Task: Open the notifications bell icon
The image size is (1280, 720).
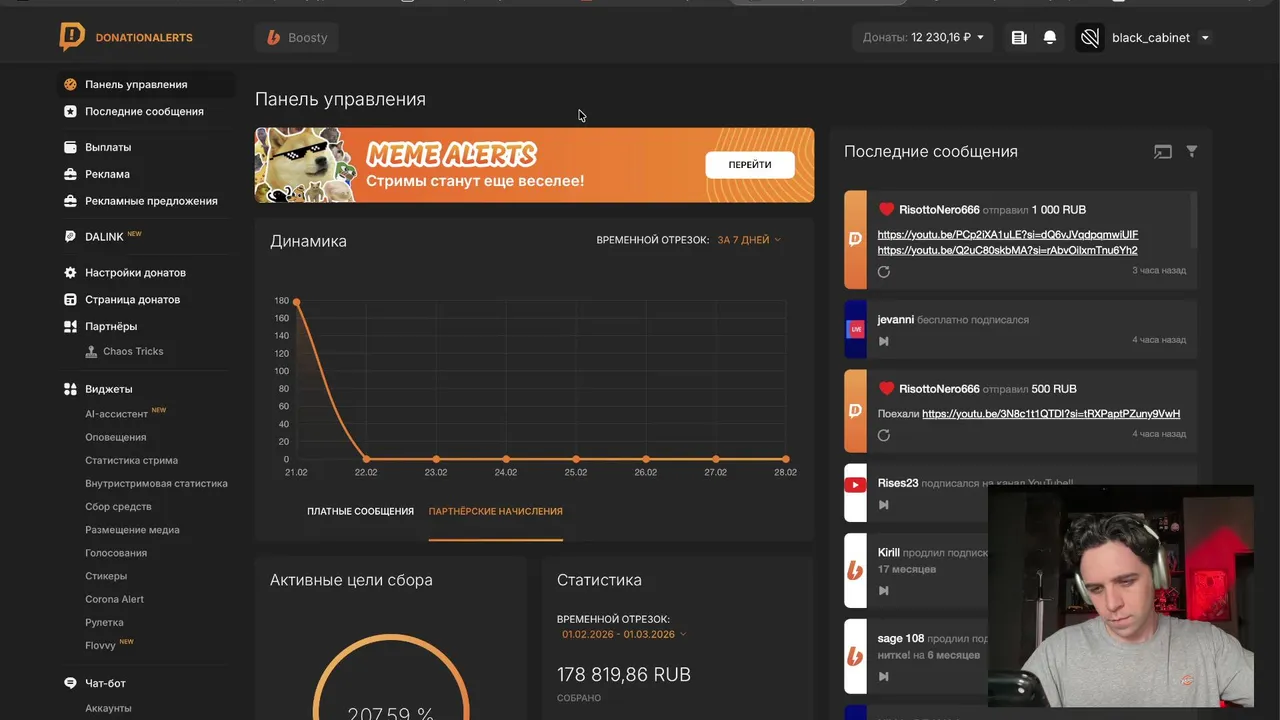Action: 1050,38
